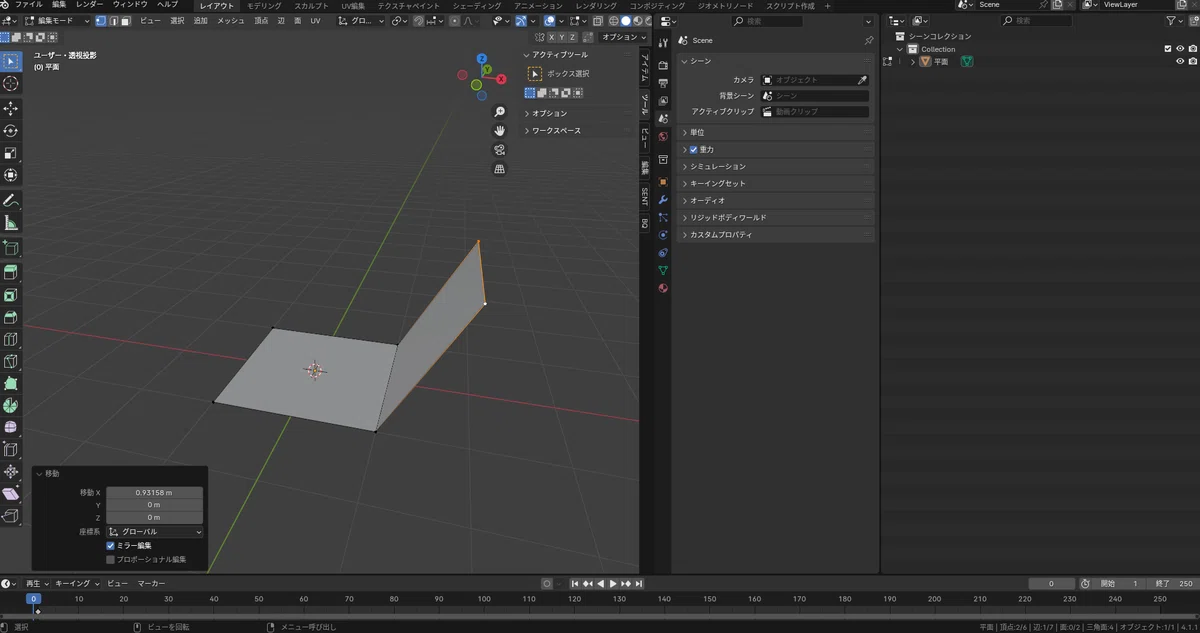Toggle the ミラー編集 checkbox
The image size is (1200, 633).
tap(110, 546)
